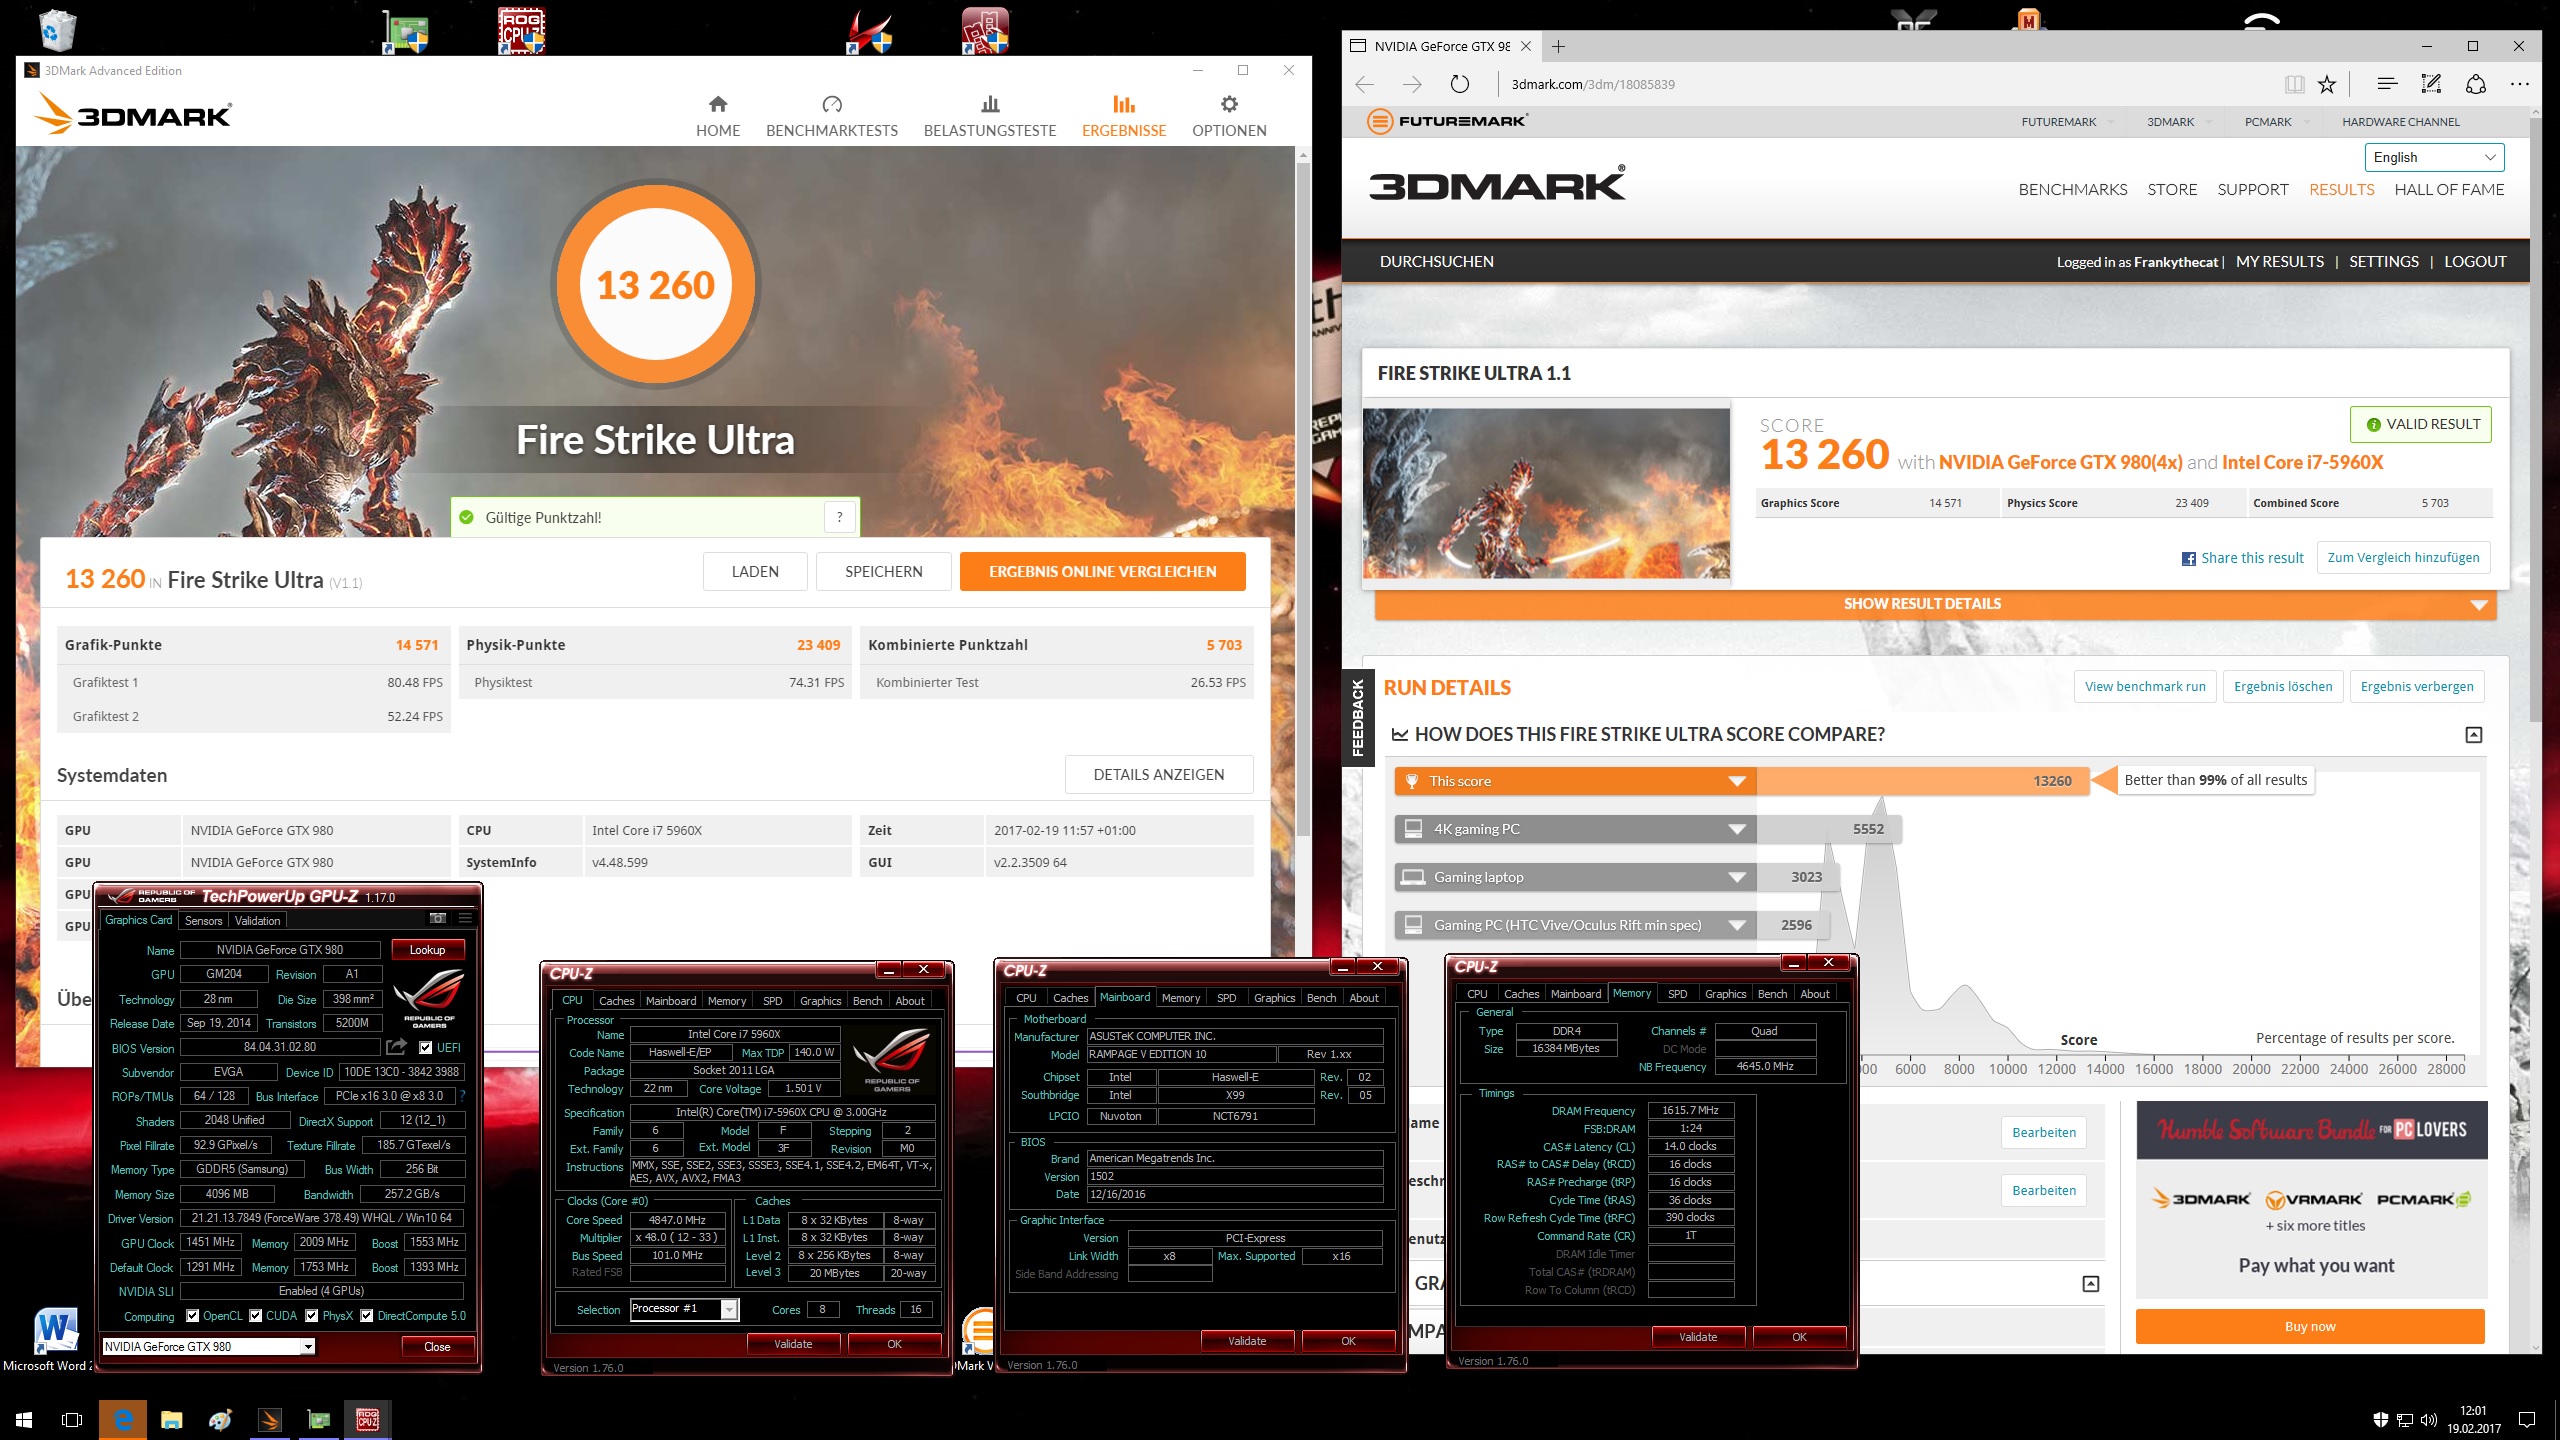Open English language dropdown on 3dmark.com
Screen dimensions: 2560x1440
[x=2434, y=157]
